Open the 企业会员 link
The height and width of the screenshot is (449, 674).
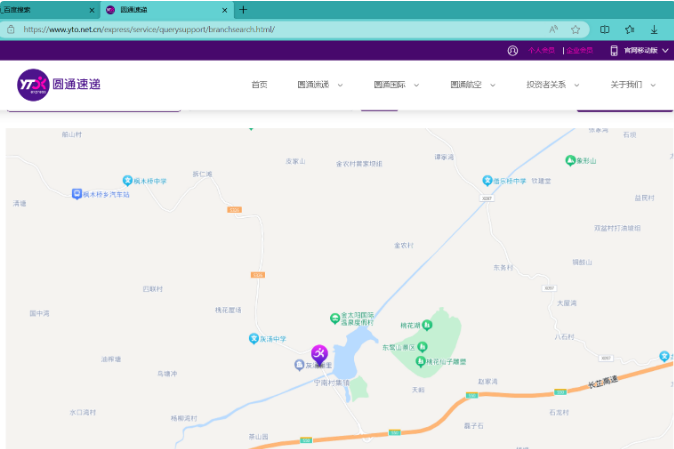(x=579, y=50)
